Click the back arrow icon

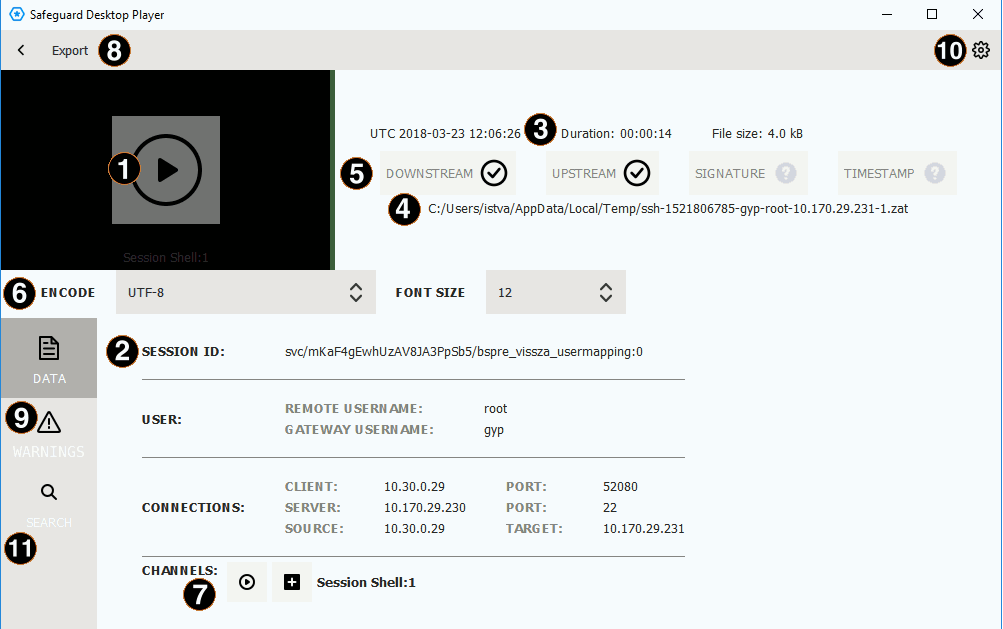(x=21, y=50)
